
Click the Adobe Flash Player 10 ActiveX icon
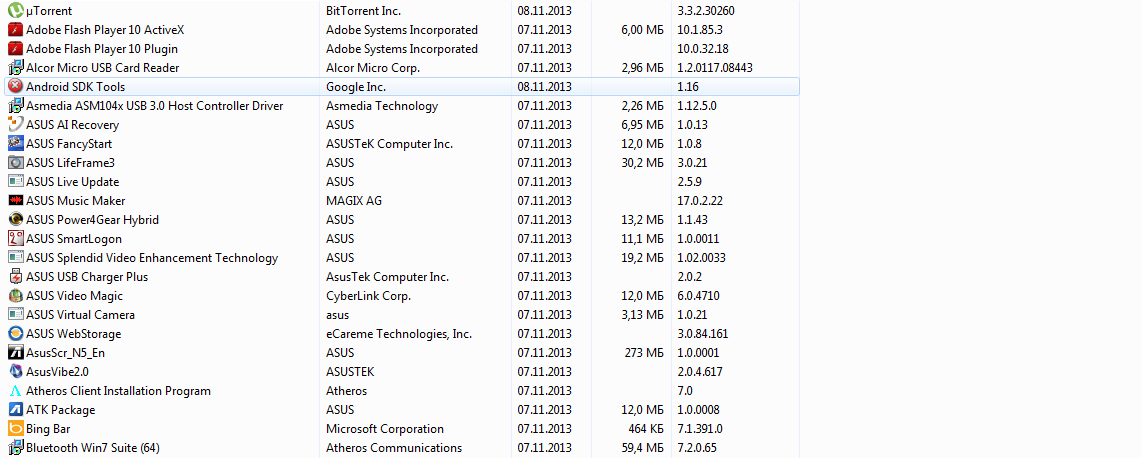click(15, 30)
